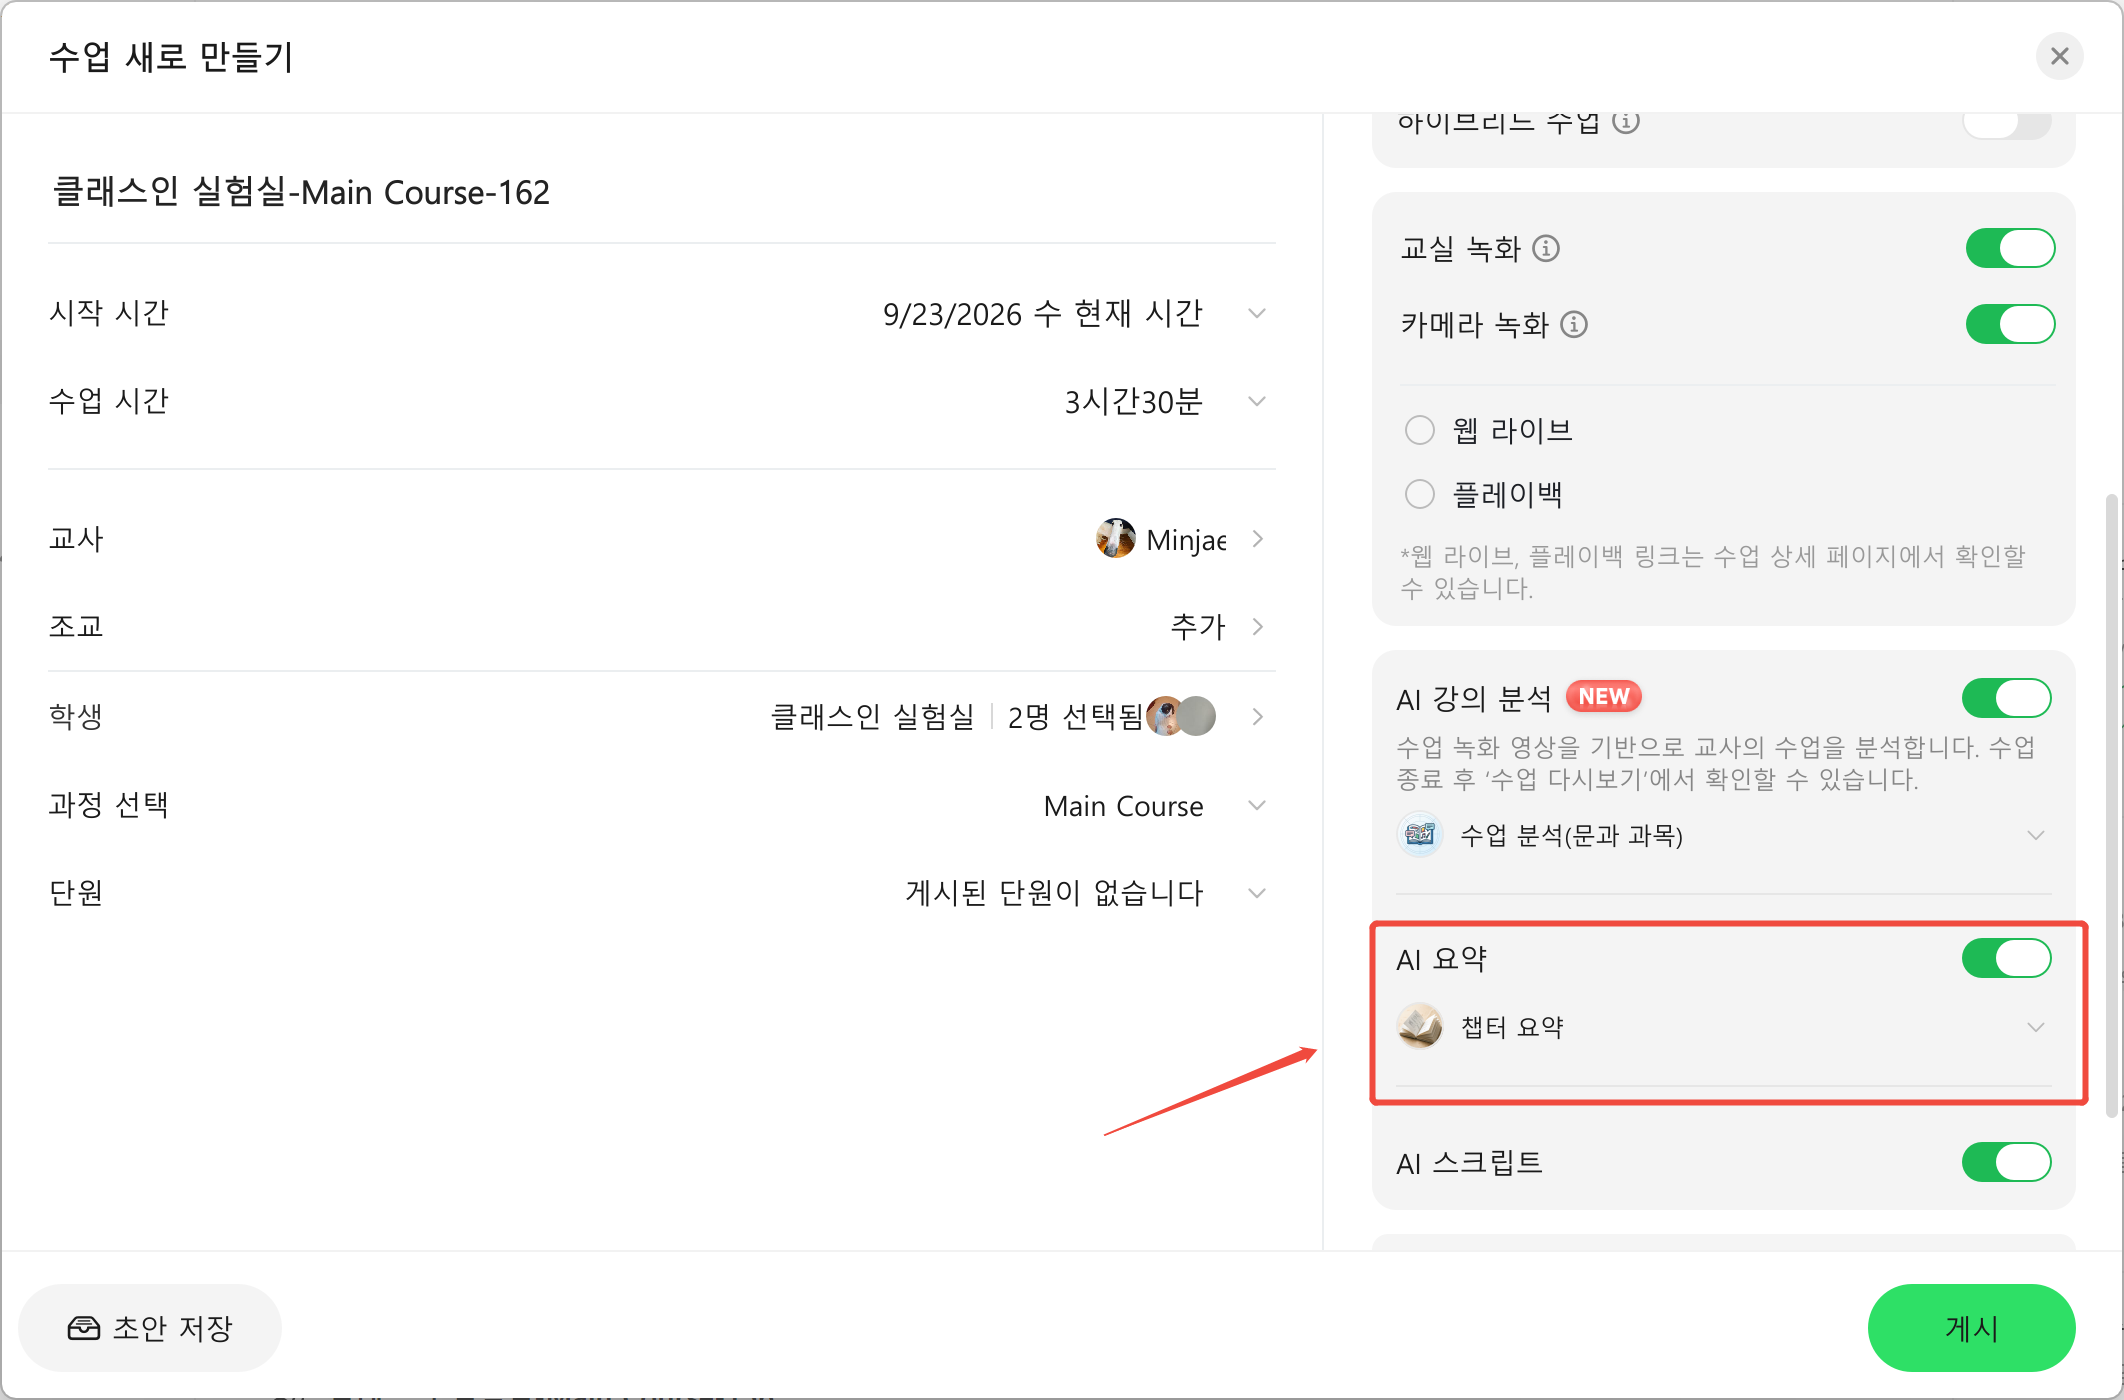Select 플레이백 radio button
This screenshot has width=2124, height=1400.
pyautogui.click(x=1420, y=494)
